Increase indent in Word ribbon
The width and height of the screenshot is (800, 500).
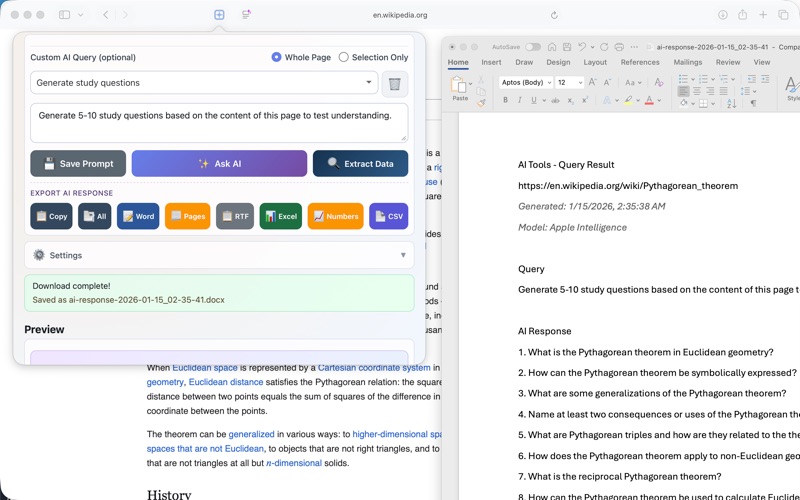click(x=765, y=79)
